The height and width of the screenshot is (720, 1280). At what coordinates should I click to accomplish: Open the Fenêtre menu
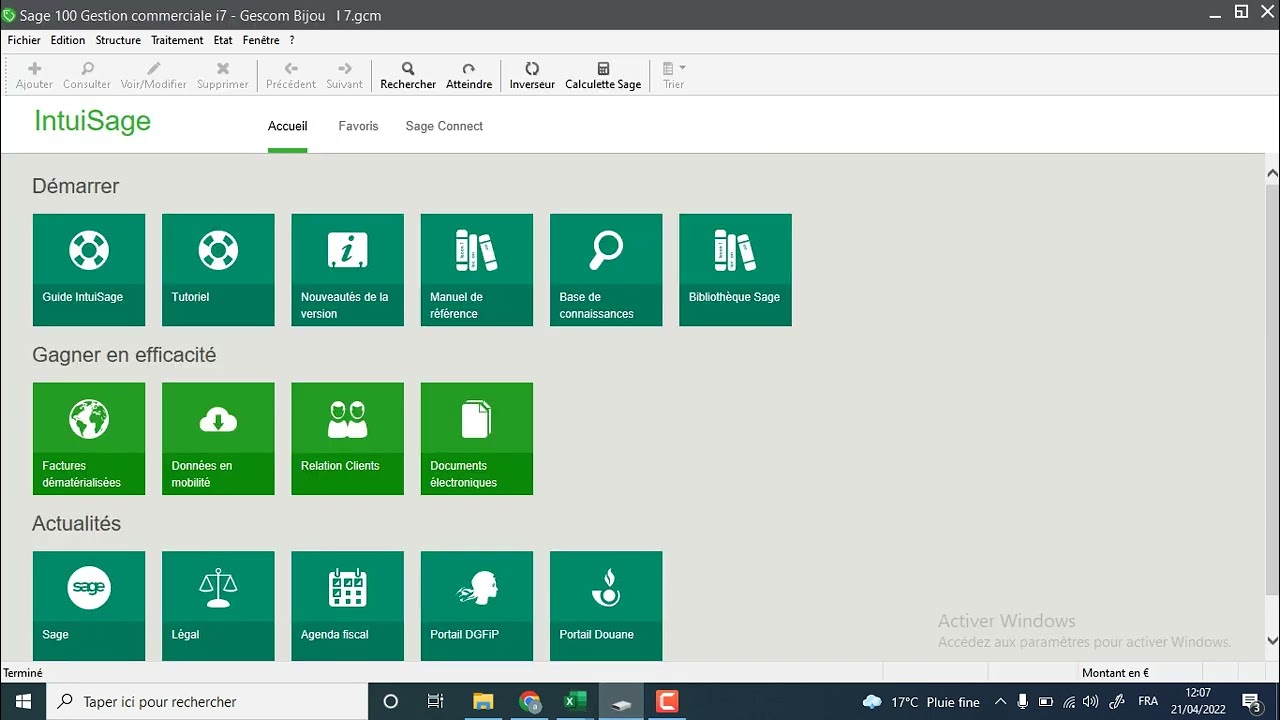pos(261,40)
